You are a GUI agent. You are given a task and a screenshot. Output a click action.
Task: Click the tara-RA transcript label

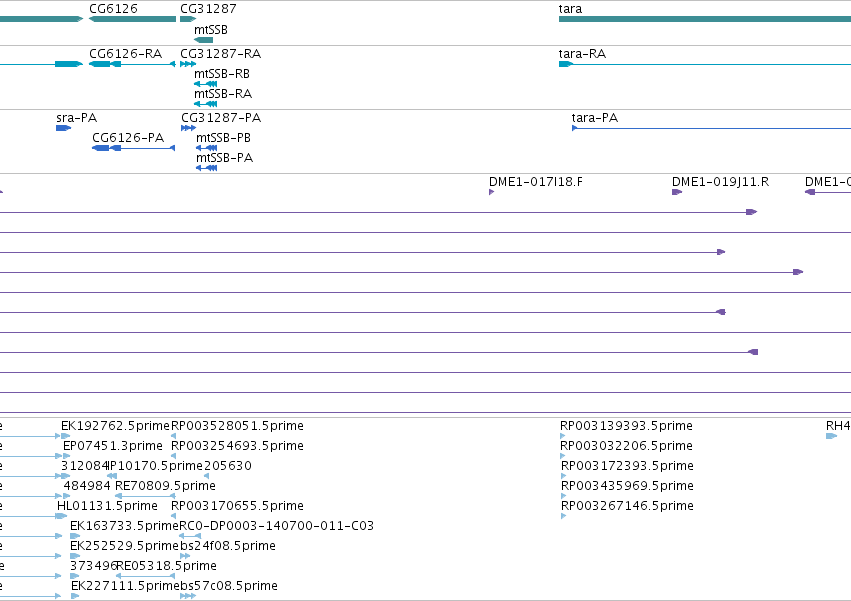[x=582, y=54]
